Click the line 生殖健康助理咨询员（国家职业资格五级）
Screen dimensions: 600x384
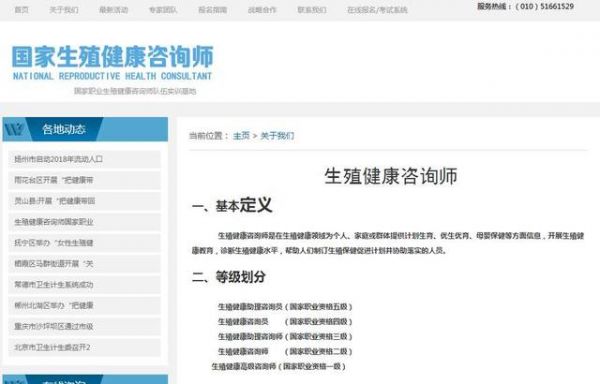click(285, 307)
